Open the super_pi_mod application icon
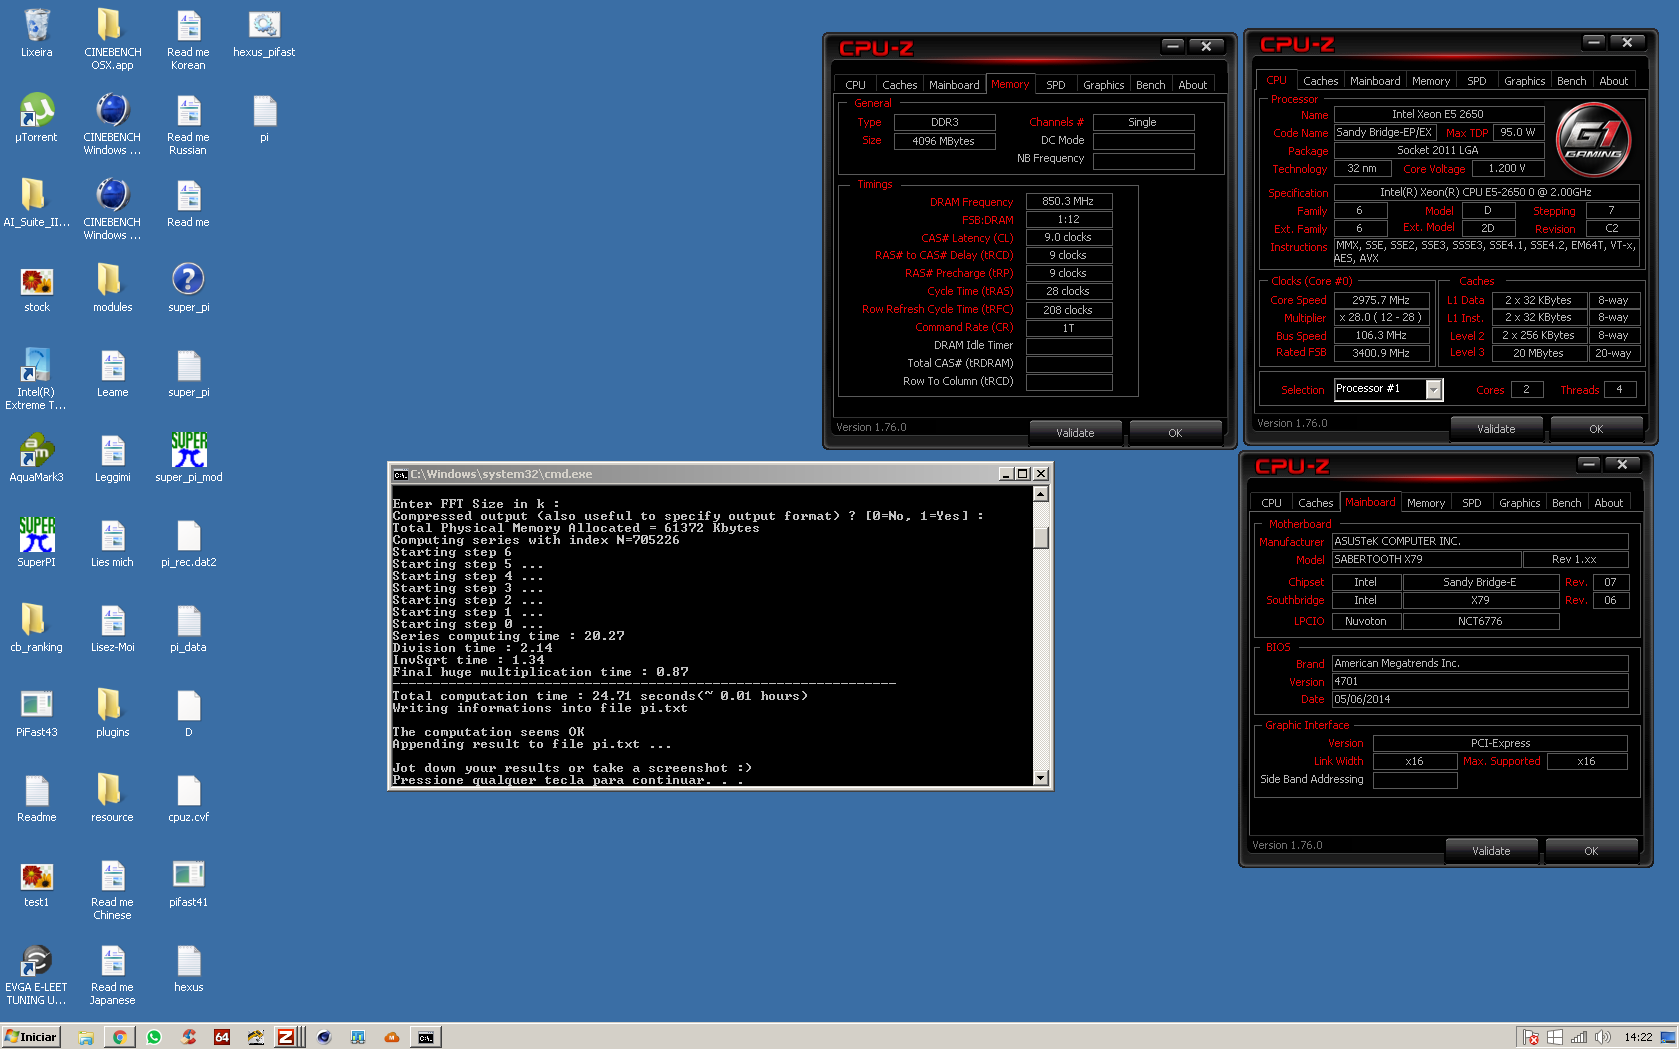 pos(189,457)
